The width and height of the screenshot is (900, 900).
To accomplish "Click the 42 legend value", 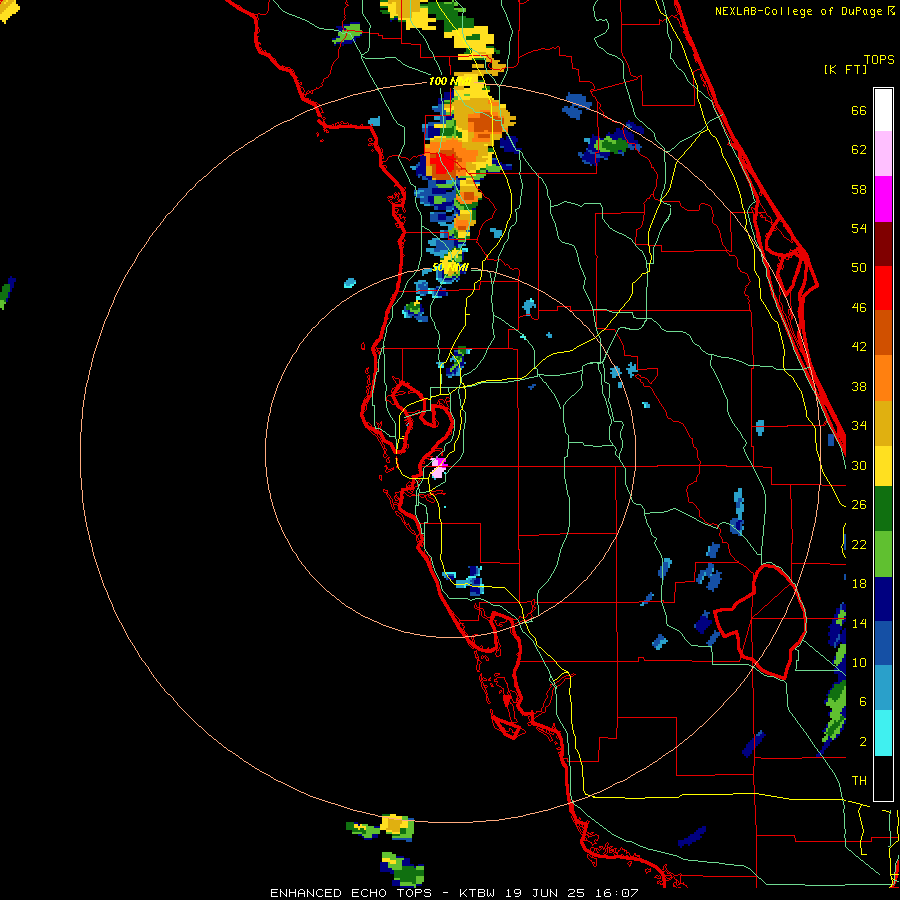I will pos(859,347).
